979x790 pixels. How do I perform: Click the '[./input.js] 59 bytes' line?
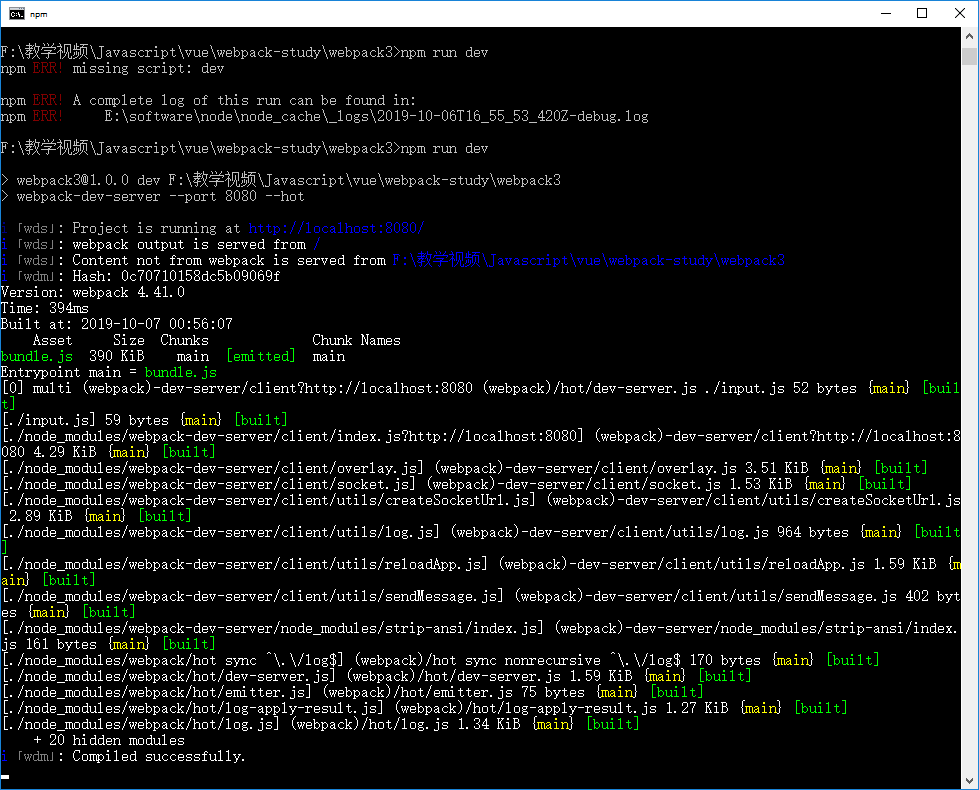(145, 420)
